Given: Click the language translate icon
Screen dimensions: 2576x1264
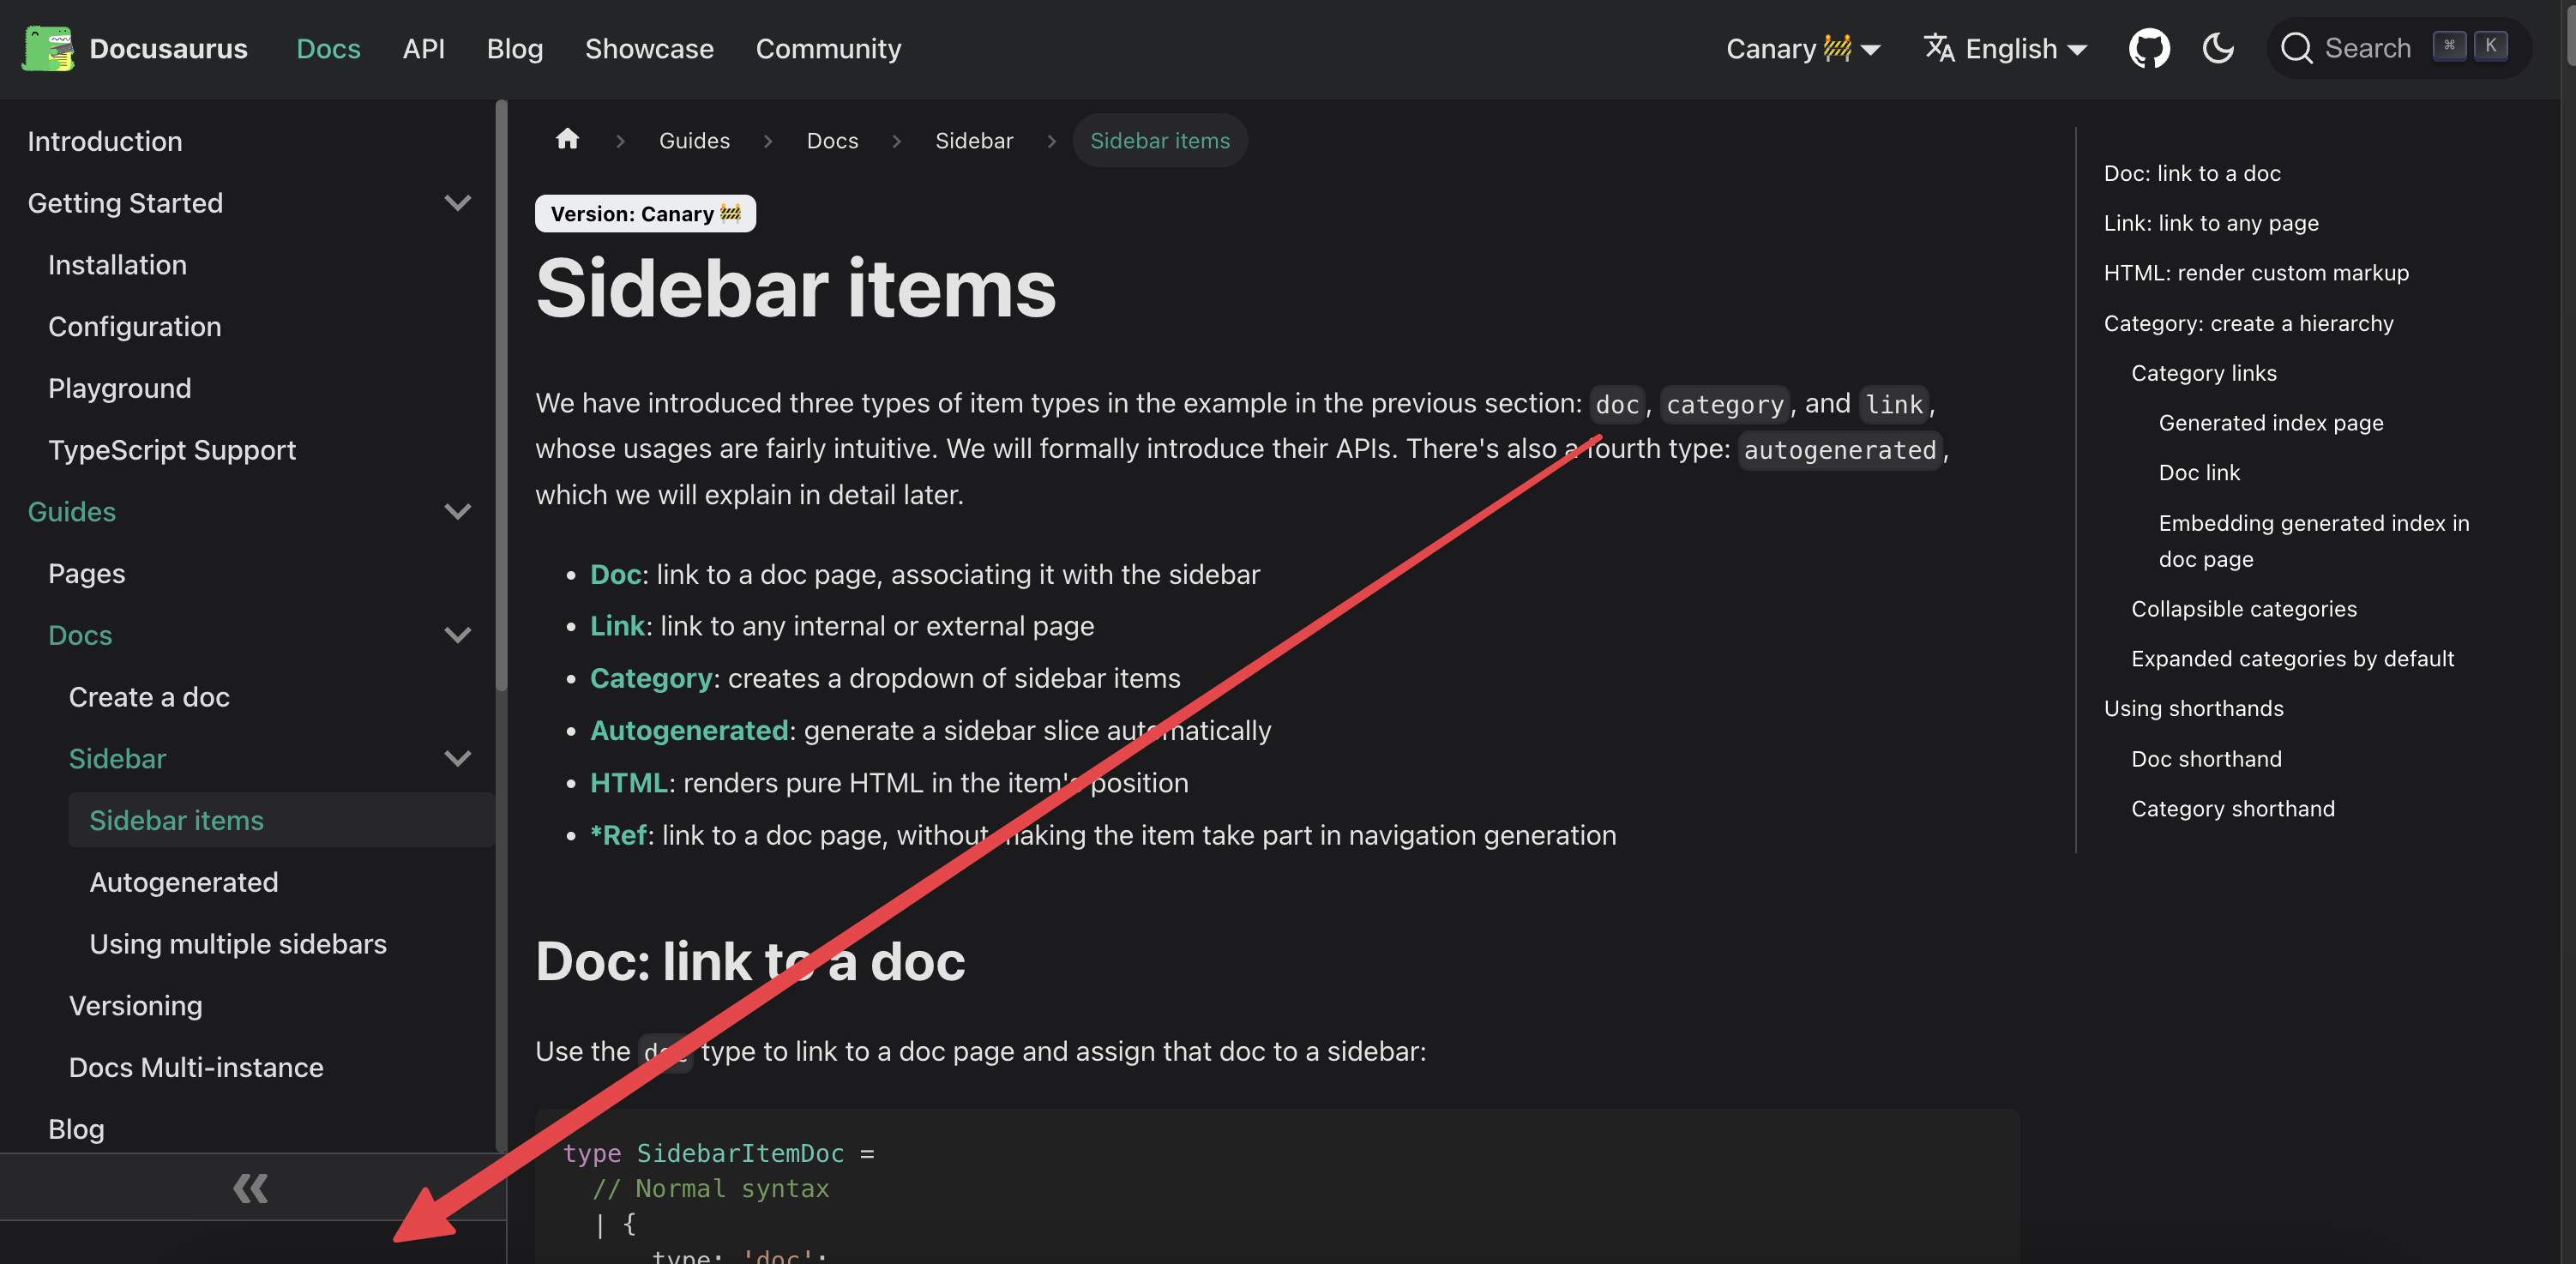Looking at the screenshot, I should click(1939, 48).
